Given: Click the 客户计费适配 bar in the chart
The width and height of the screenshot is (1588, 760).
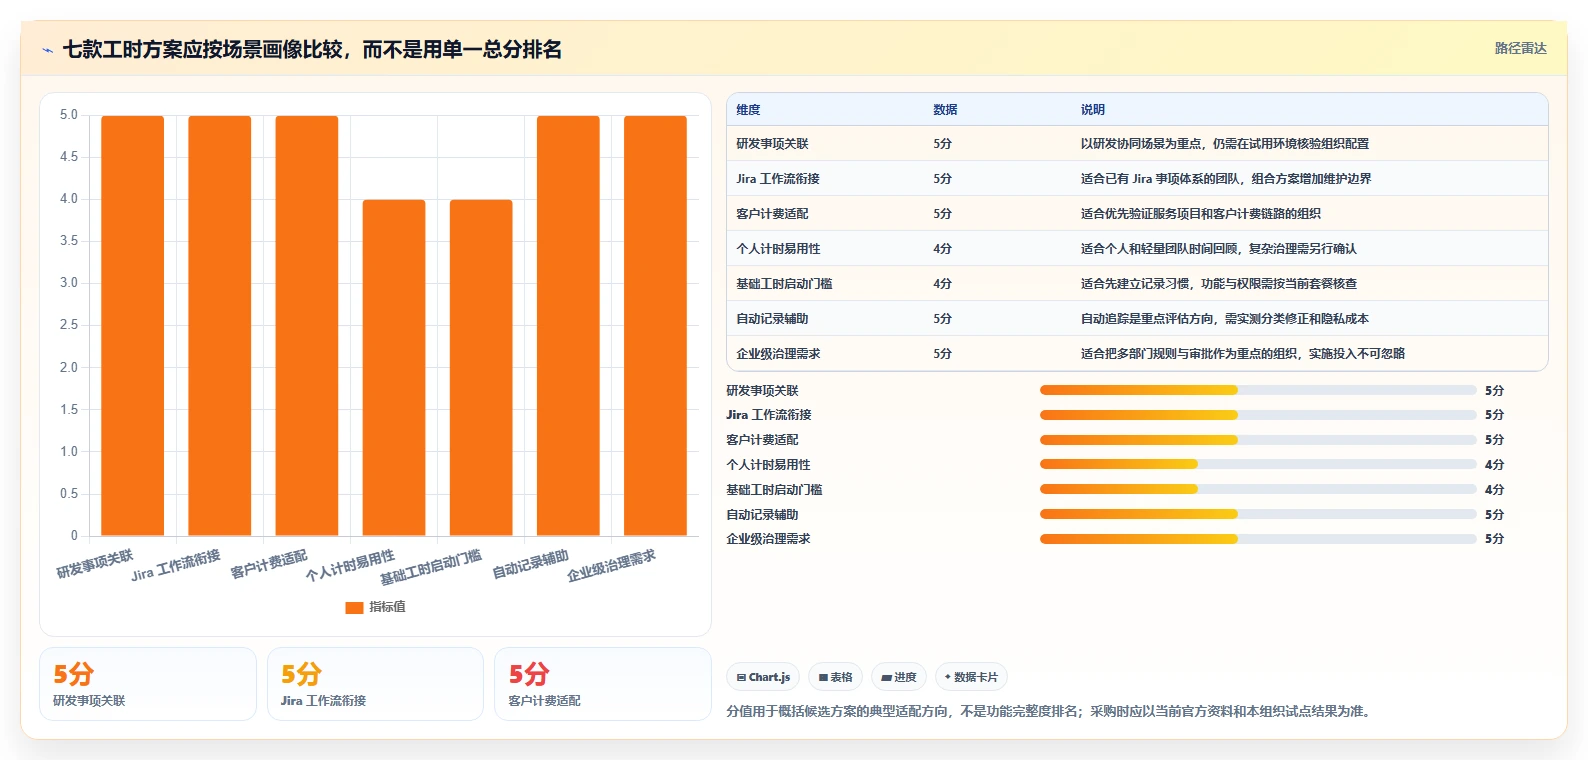Looking at the screenshot, I should (307, 326).
